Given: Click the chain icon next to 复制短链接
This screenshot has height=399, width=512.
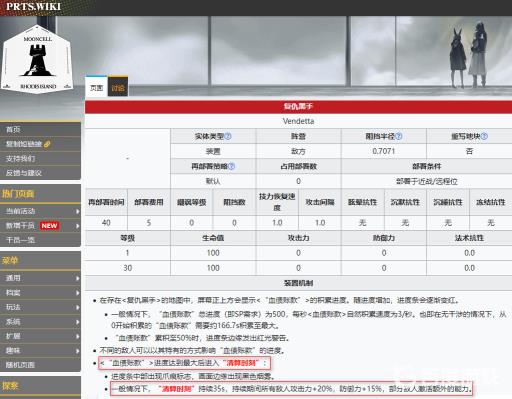Looking at the screenshot, I should [x=47, y=144].
